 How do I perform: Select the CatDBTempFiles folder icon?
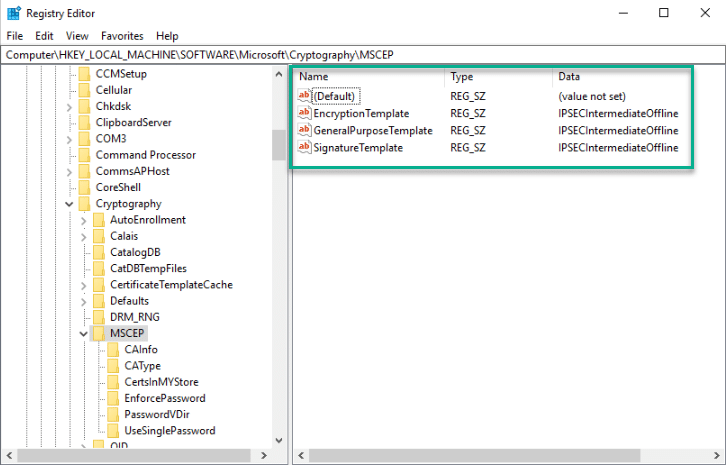point(99,269)
